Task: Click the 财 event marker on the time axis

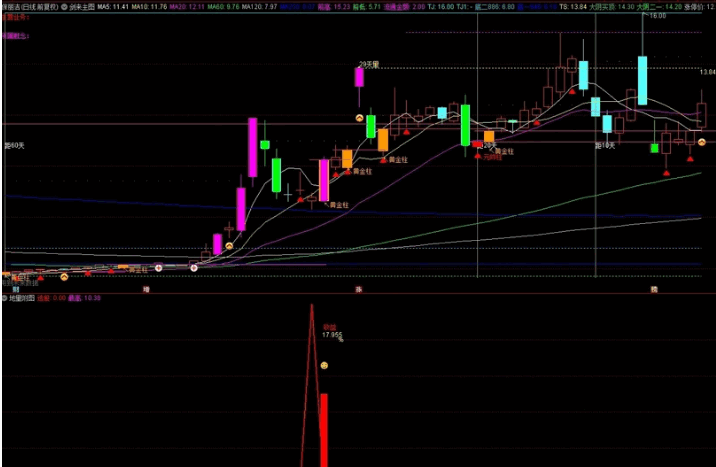Action: pos(16,289)
